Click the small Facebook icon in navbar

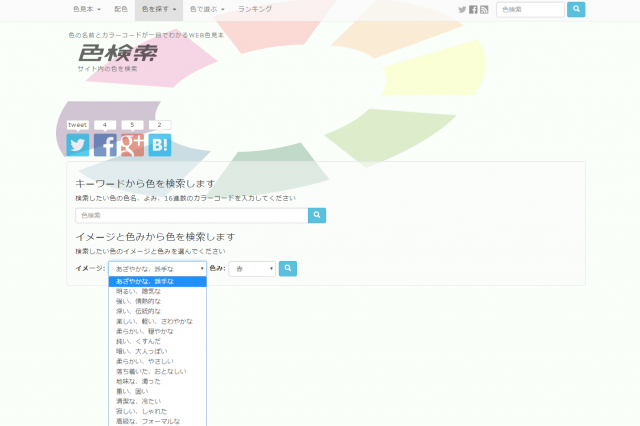[473, 9]
